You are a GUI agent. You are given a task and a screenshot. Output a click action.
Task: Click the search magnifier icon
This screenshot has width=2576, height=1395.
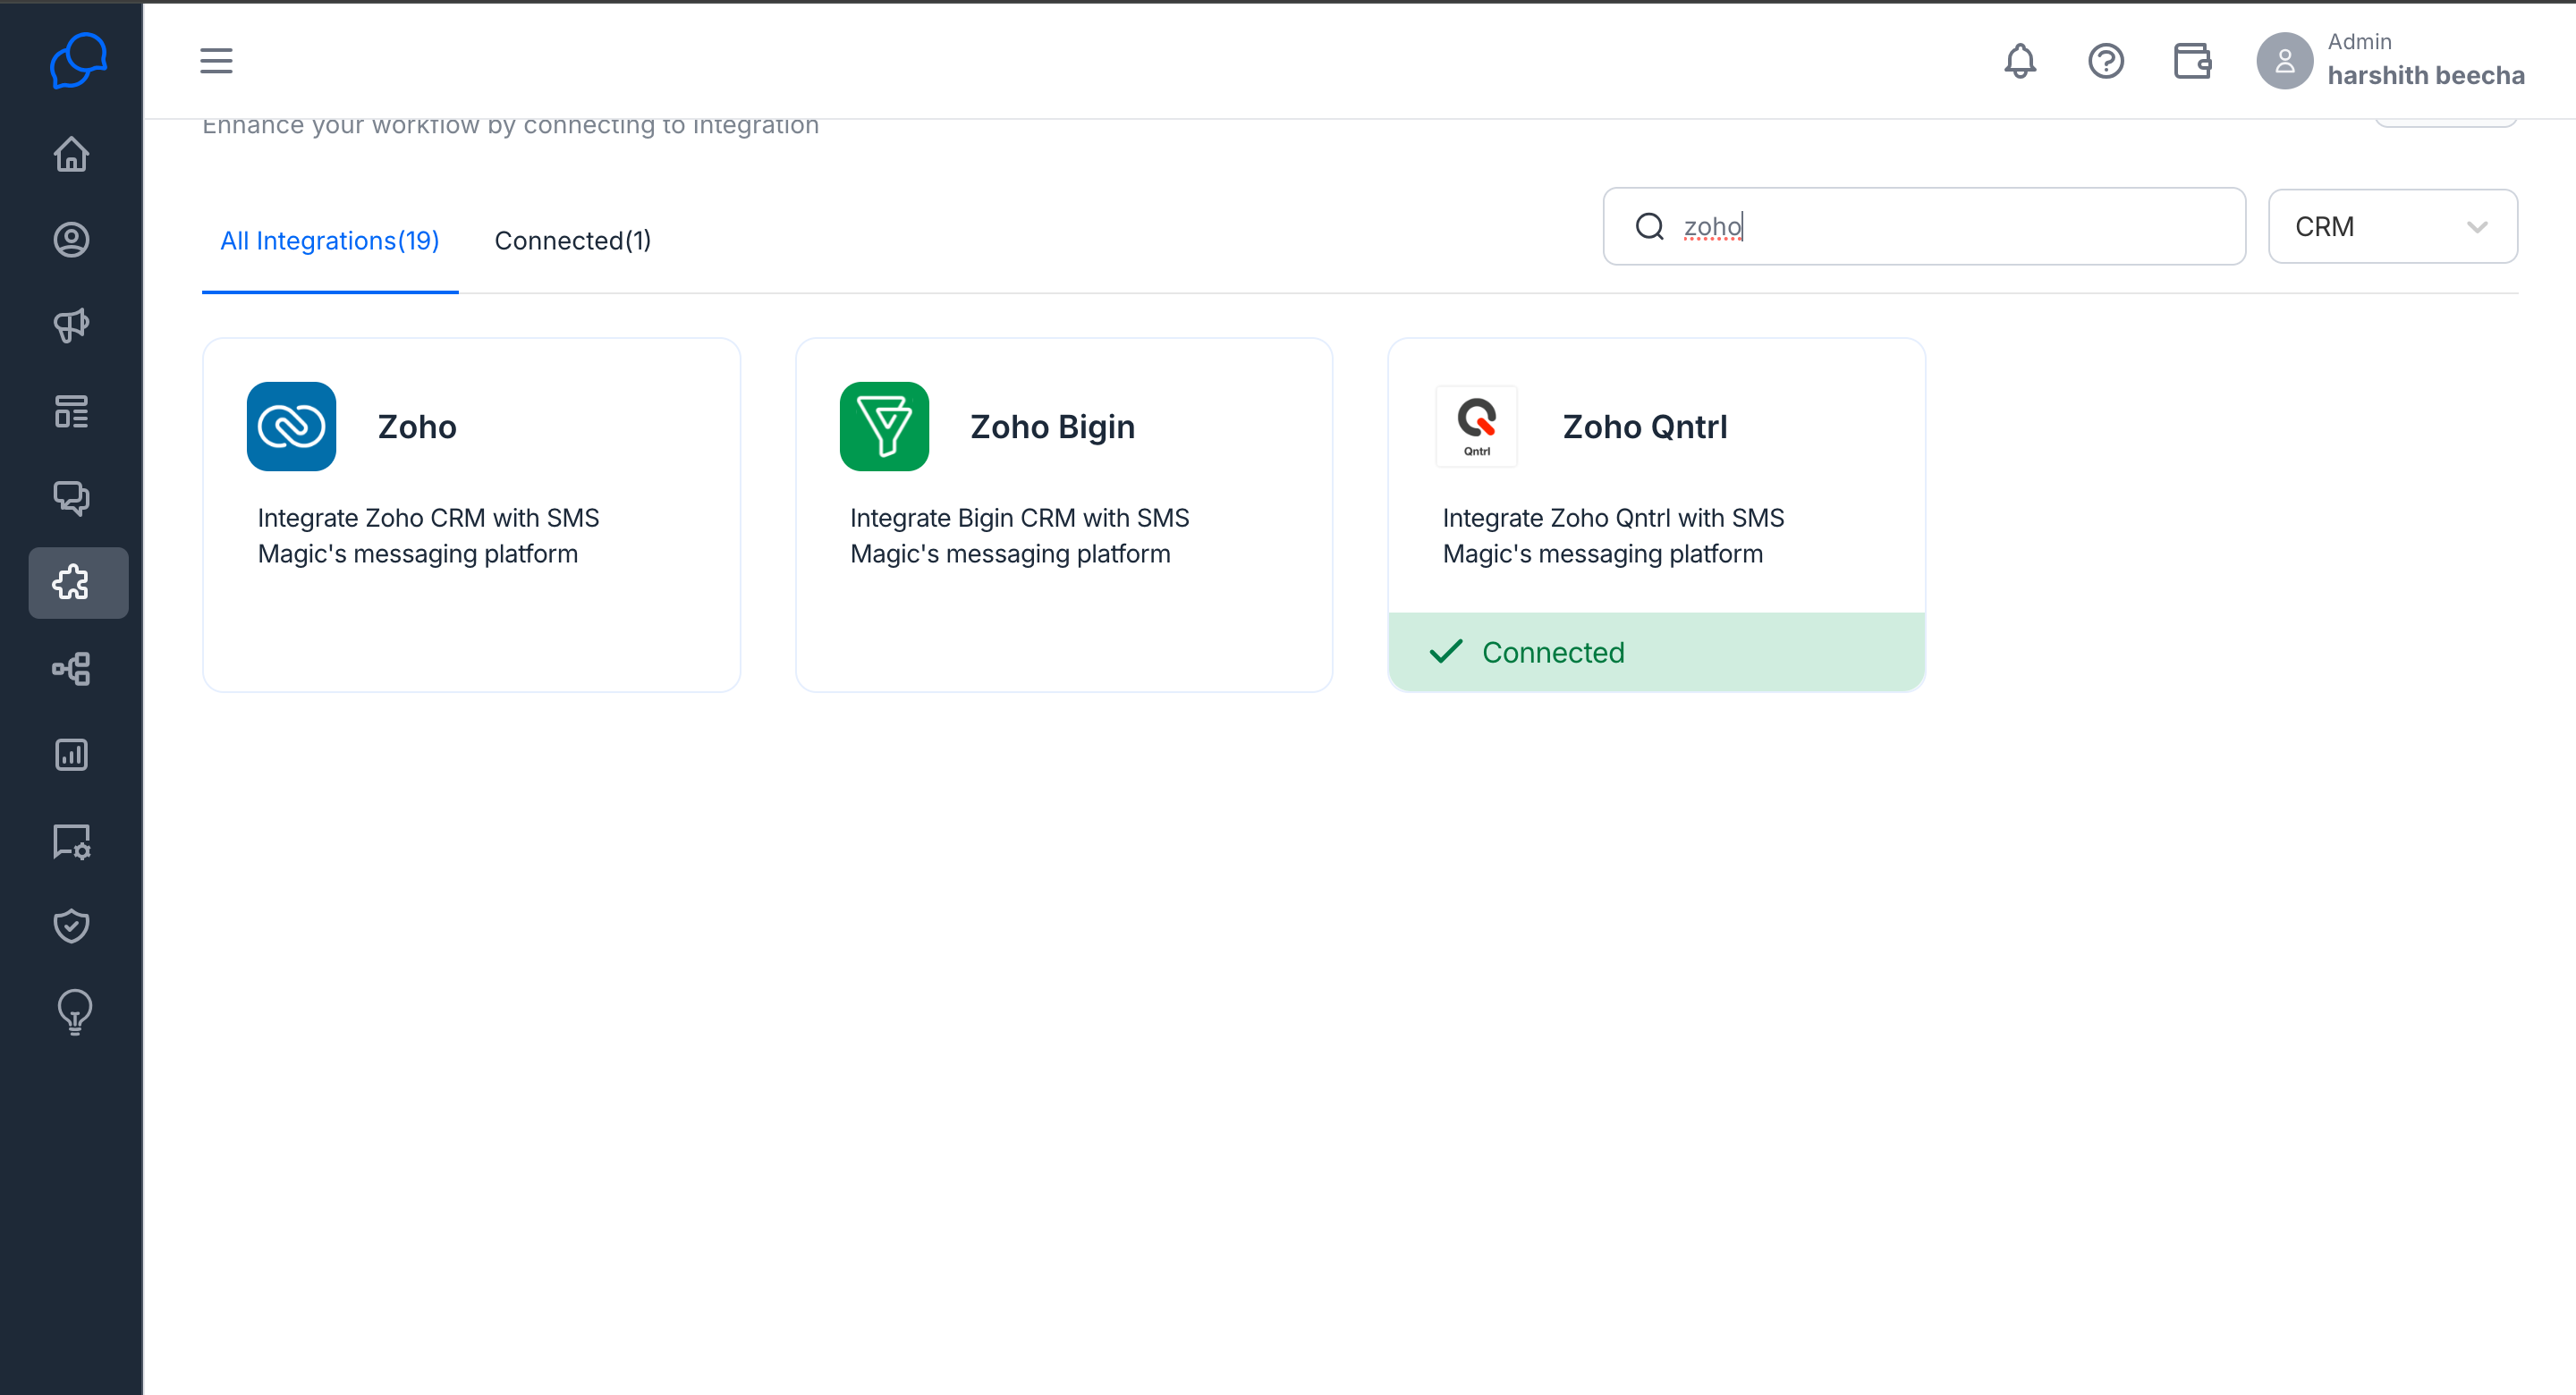point(1649,227)
